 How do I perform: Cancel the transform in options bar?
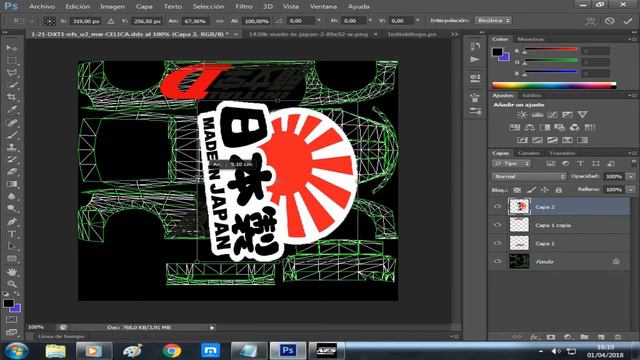click(609, 21)
